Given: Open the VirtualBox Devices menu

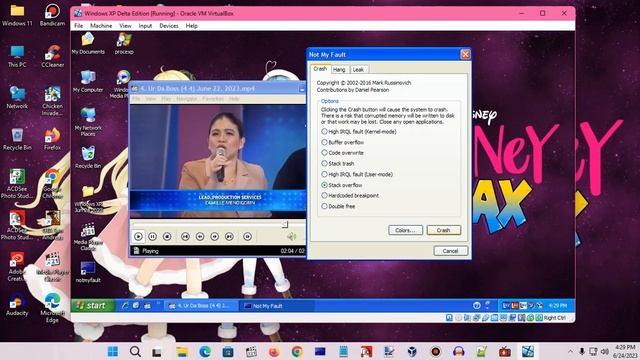Looking at the screenshot, I should point(169,26).
